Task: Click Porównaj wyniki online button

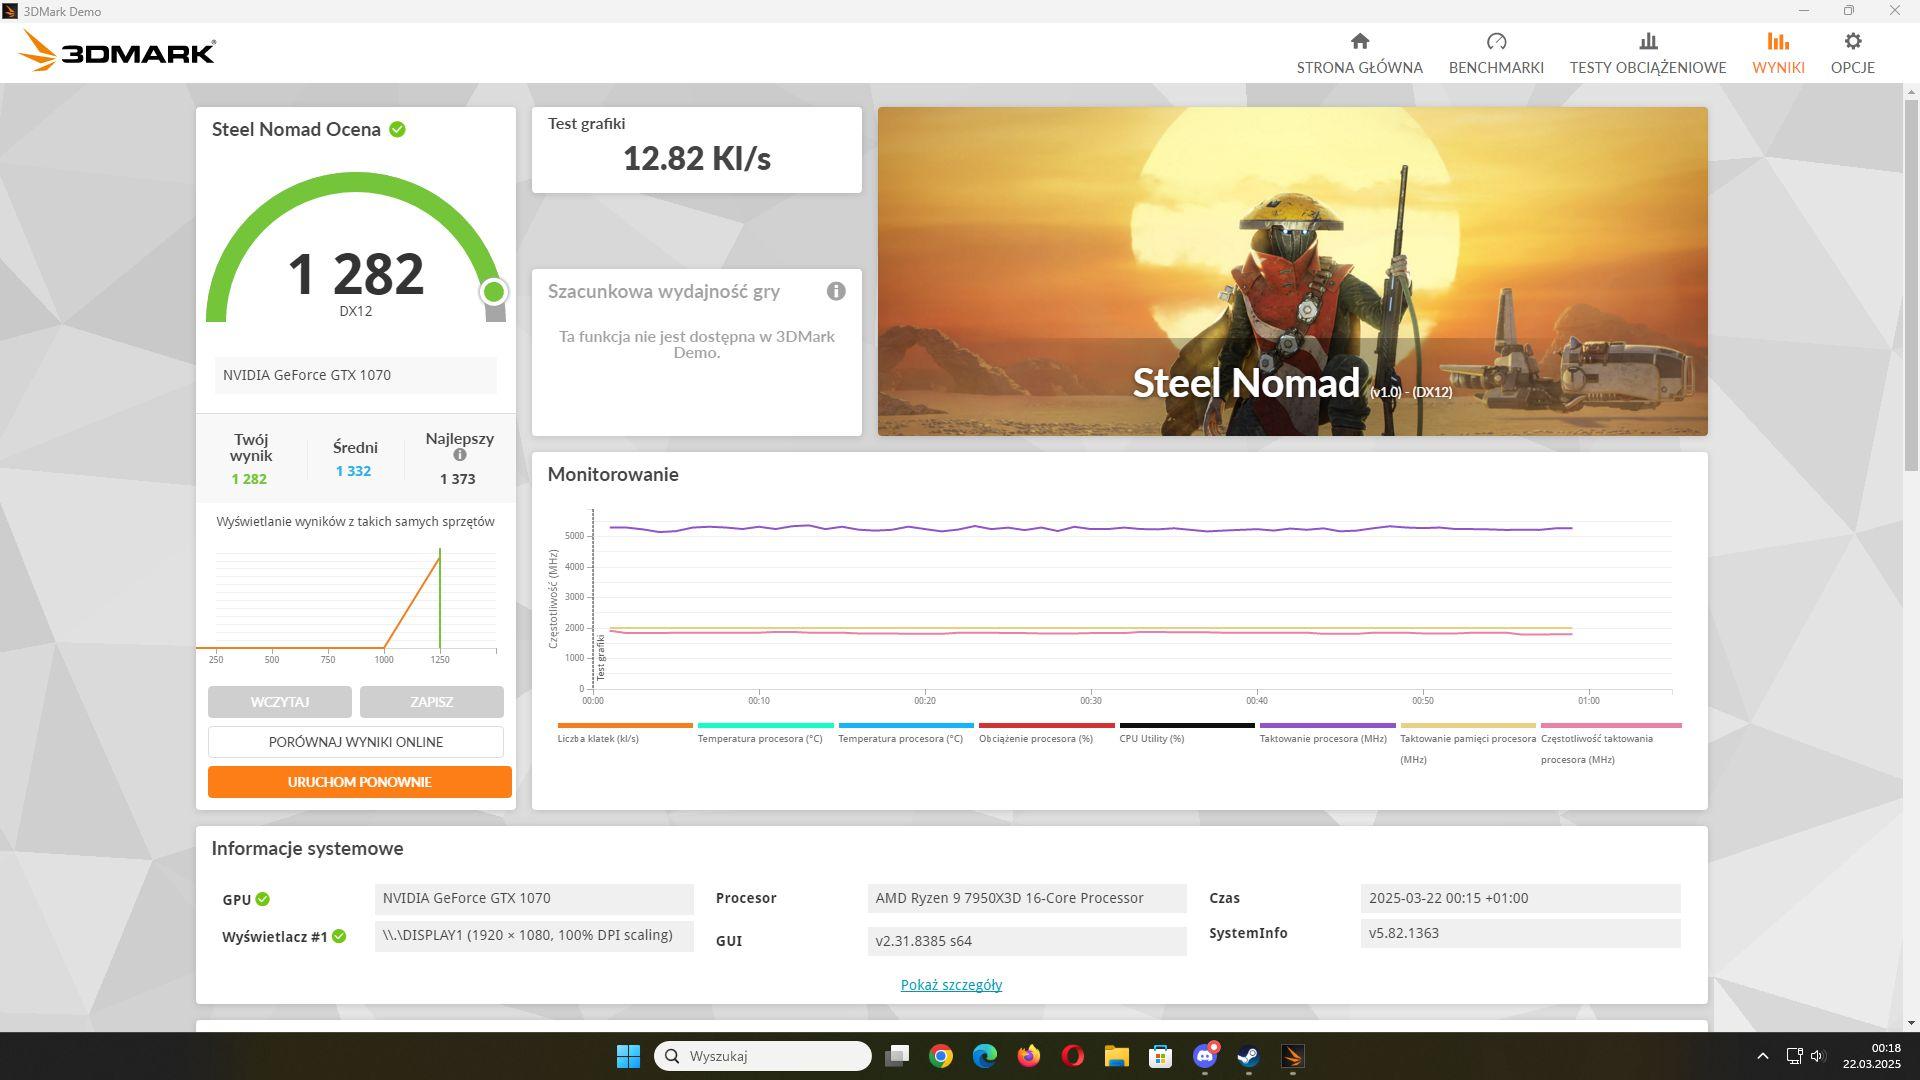Action: [355, 742]
